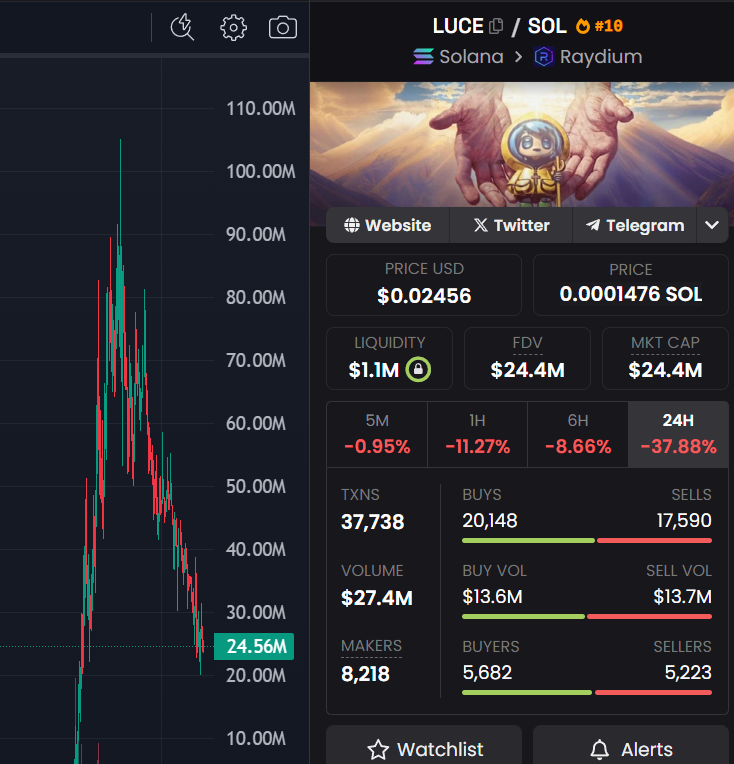Click the SELL VOL $13.7M value
The width and height of the screenshot is (734, 764).
682,596
